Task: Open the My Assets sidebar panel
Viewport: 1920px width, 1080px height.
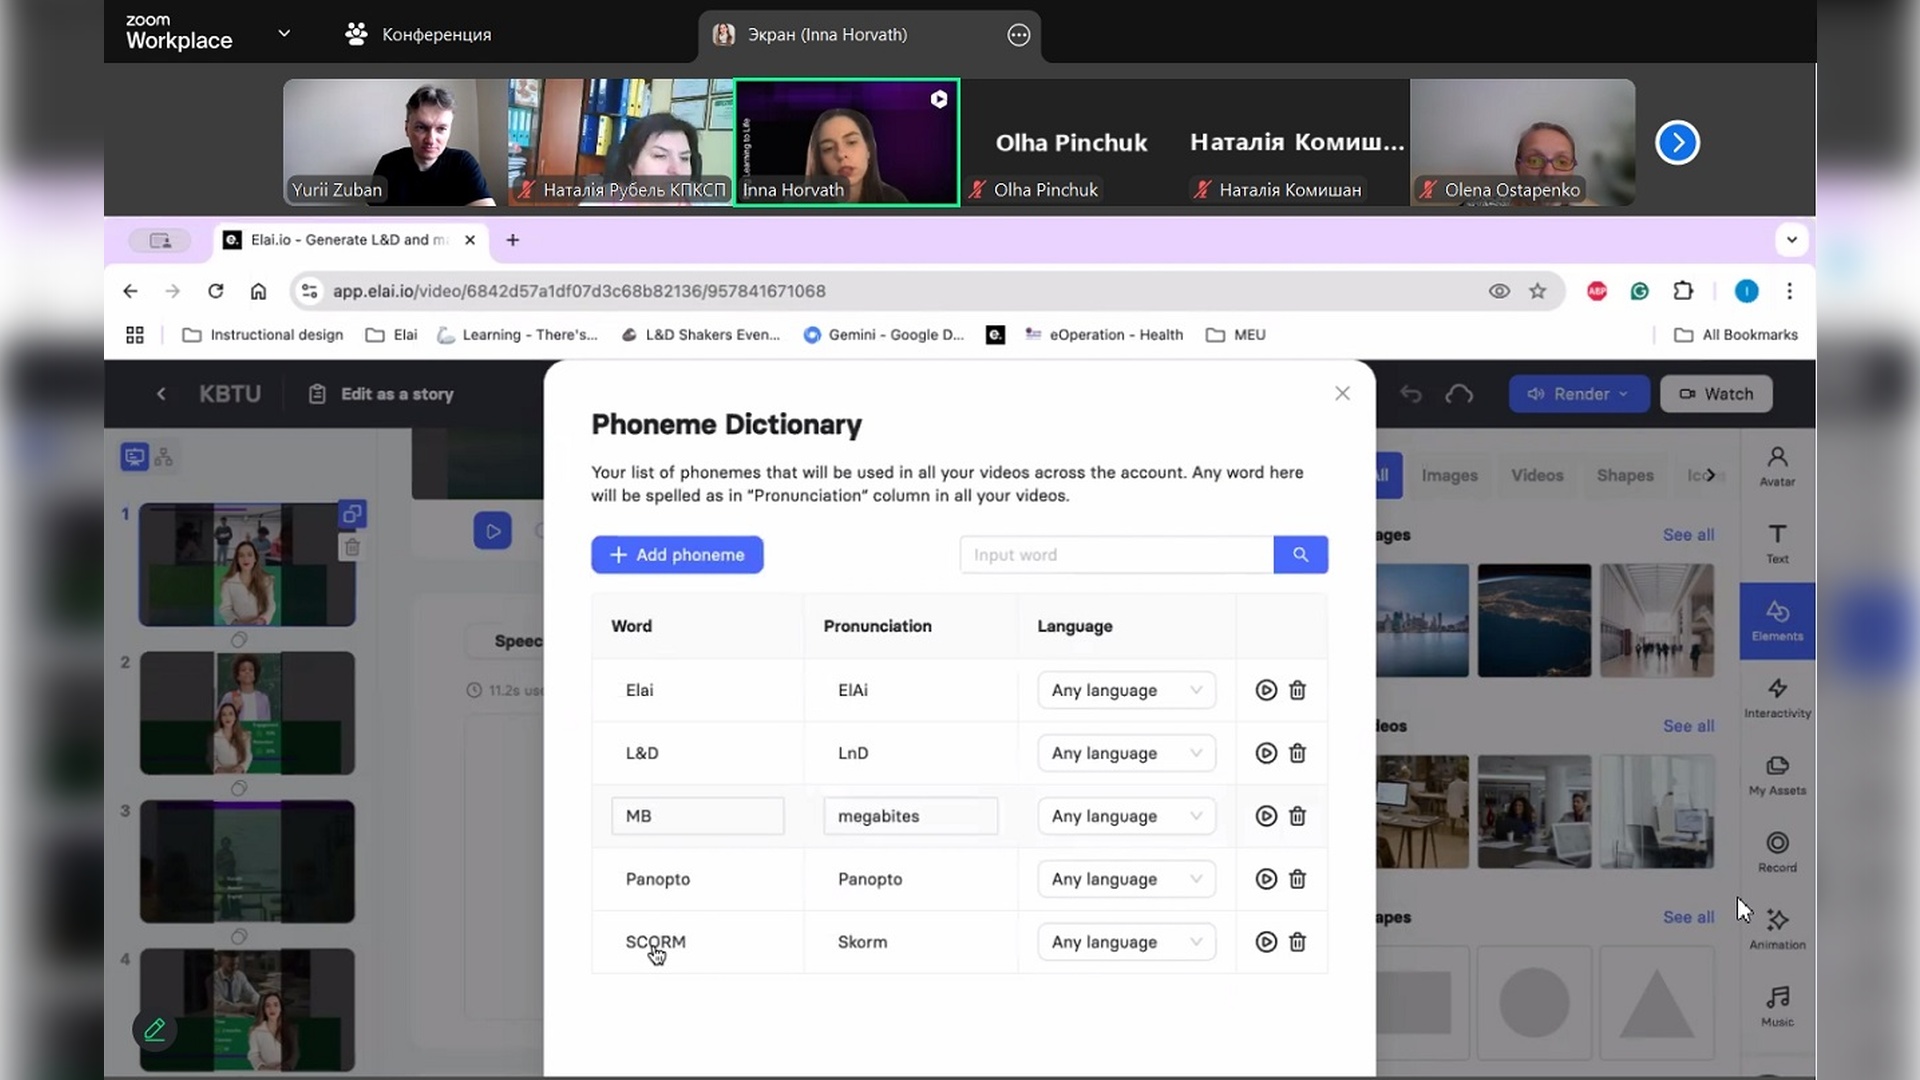Action: pos(1777,775)
